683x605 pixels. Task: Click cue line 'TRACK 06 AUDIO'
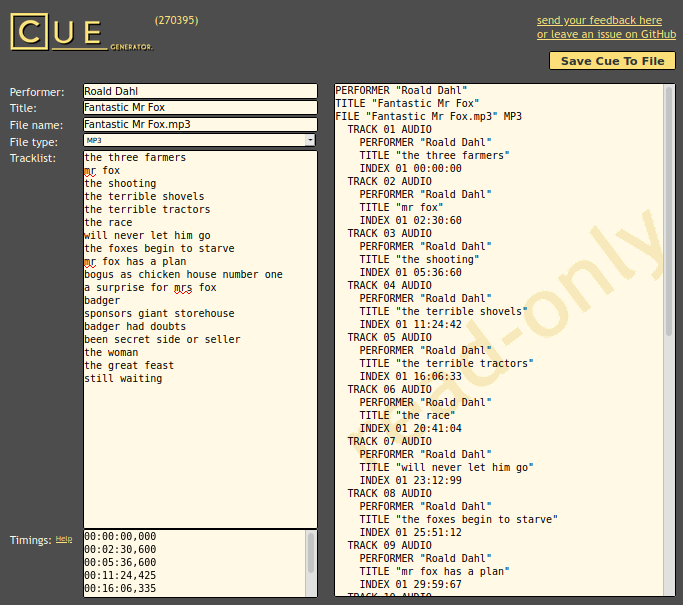(x=389, y=390)
